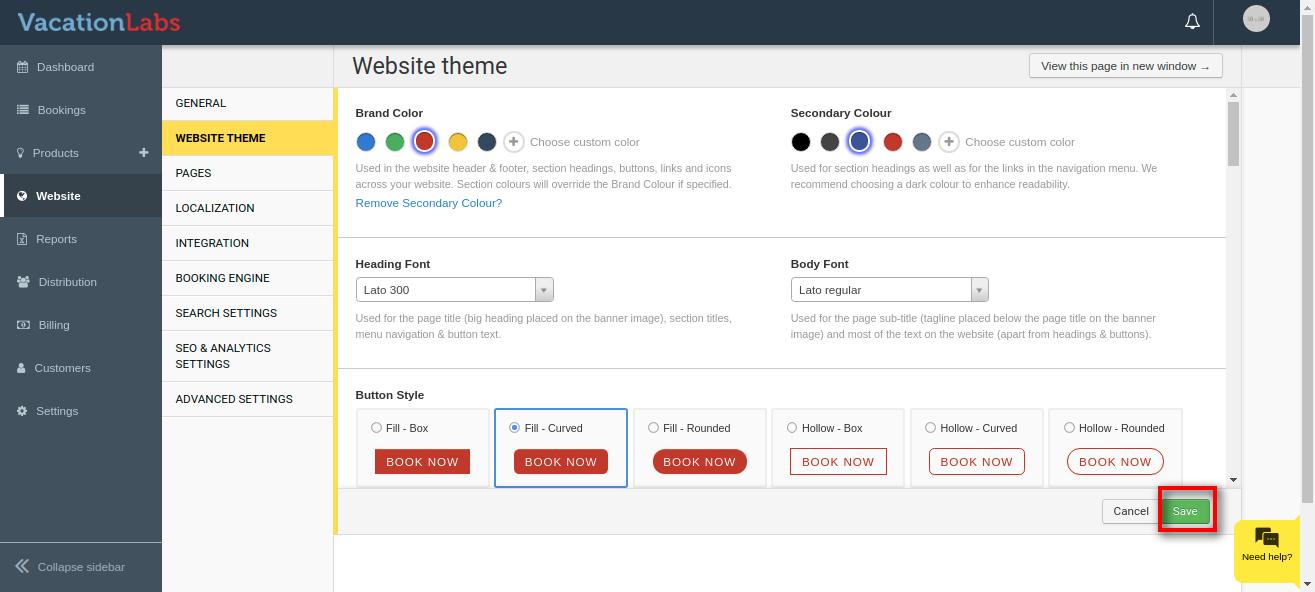The width and height of the screenshot is (1315, 592).
Task: Open Dashboard from the sidebar
Action: [65, 67]
